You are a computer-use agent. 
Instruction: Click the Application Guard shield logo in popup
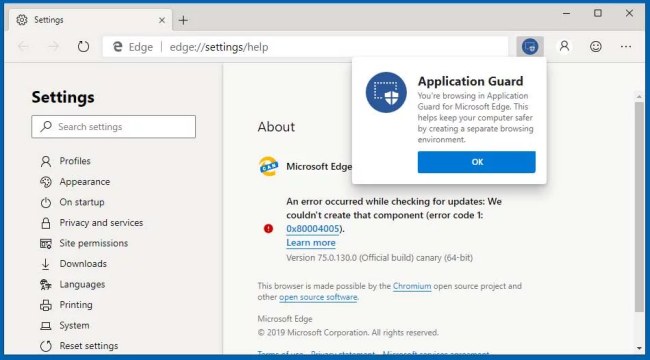tap(386, 92)
